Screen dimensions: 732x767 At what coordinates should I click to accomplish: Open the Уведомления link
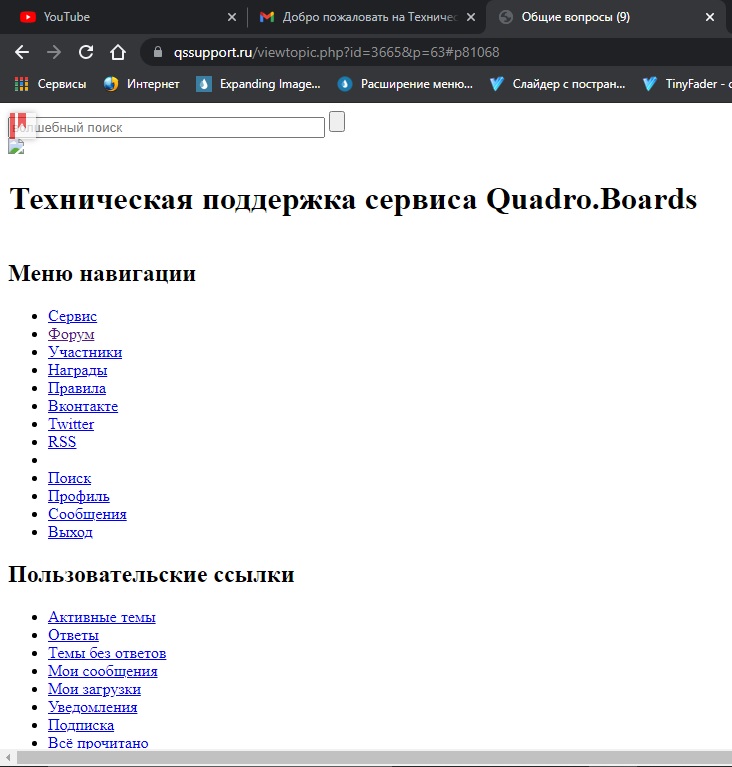pyautogui.click(x=93, y=707)
